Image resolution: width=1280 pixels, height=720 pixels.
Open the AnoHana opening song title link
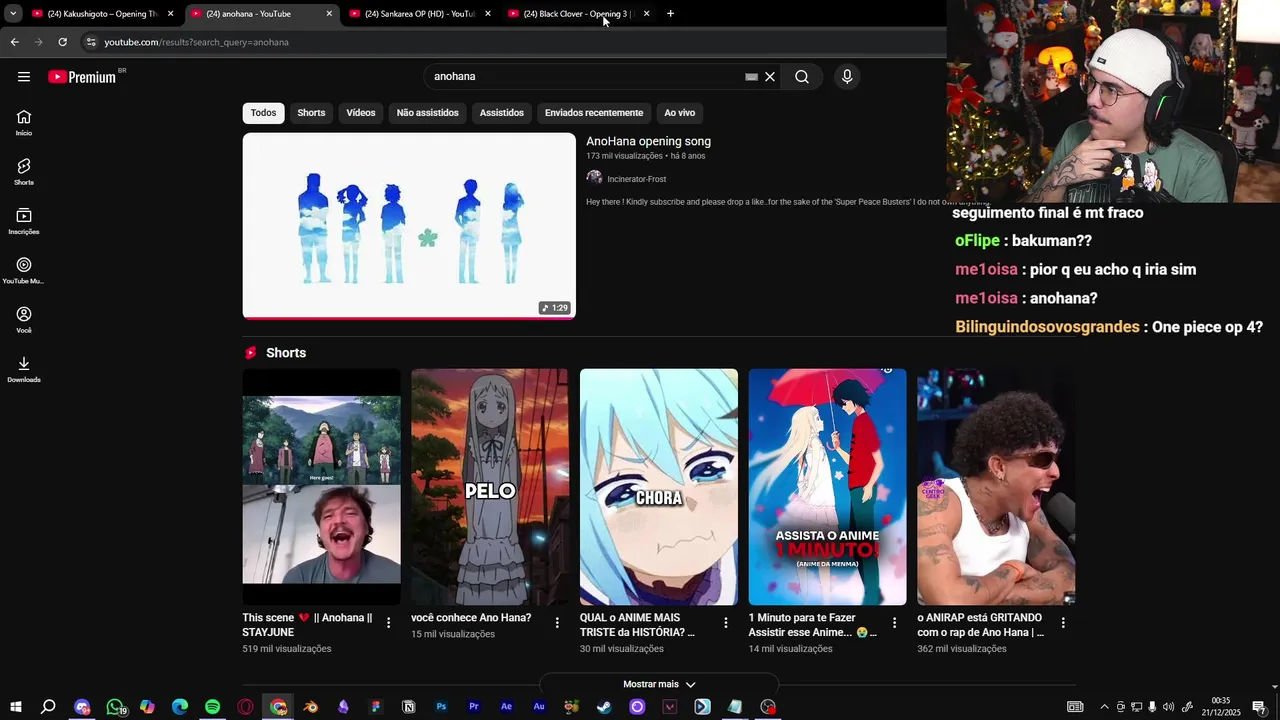click(x=648, y=141)
